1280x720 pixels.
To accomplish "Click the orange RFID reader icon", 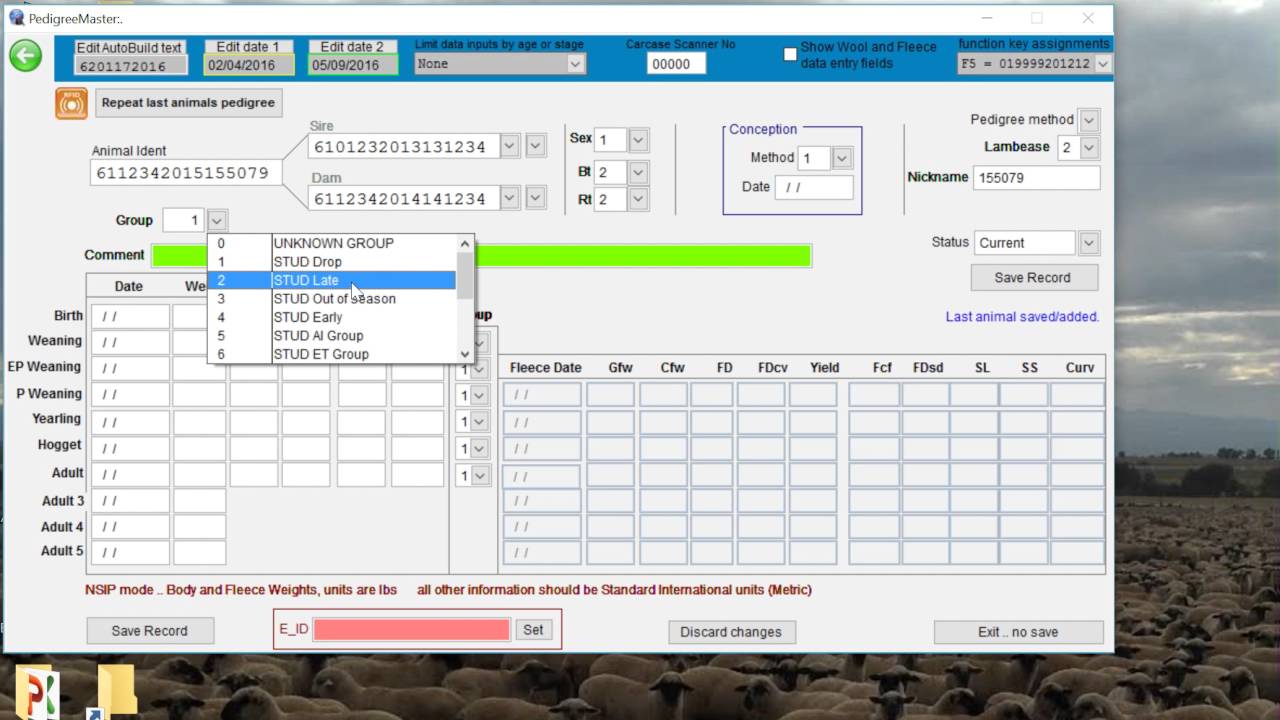I will point(71,103).
